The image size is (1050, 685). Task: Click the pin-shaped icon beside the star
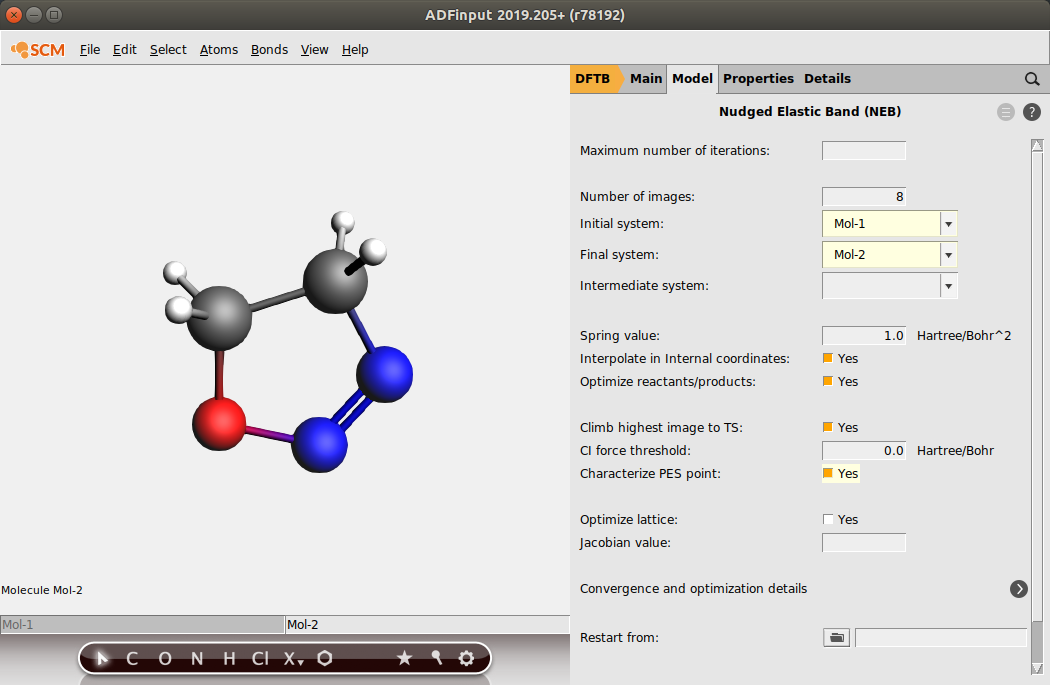click(x=437, y=658)
